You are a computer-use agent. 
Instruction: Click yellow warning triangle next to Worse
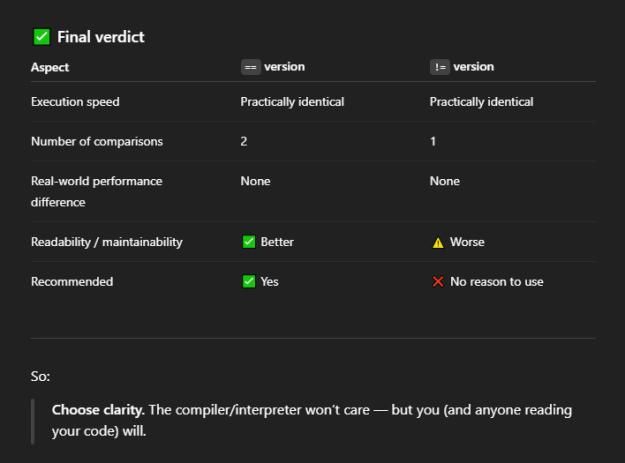coord(438,242)
